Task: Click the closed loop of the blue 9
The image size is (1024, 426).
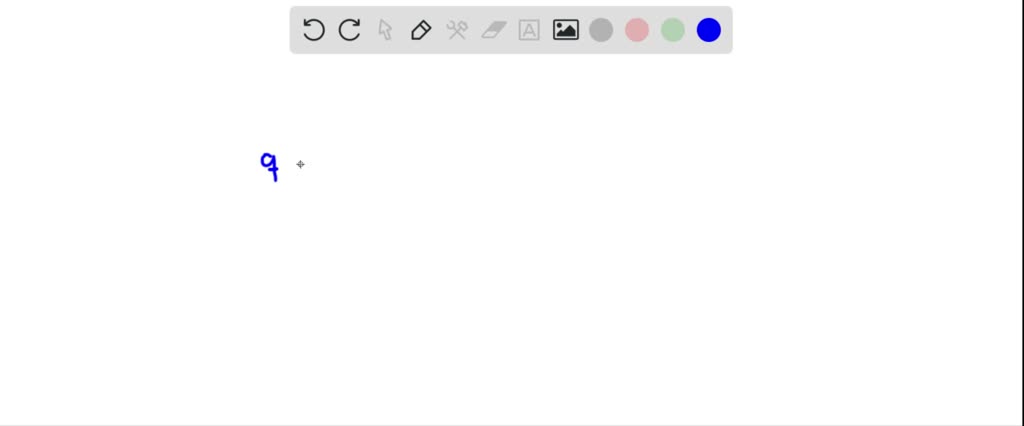Action: (x=268, y=161)
